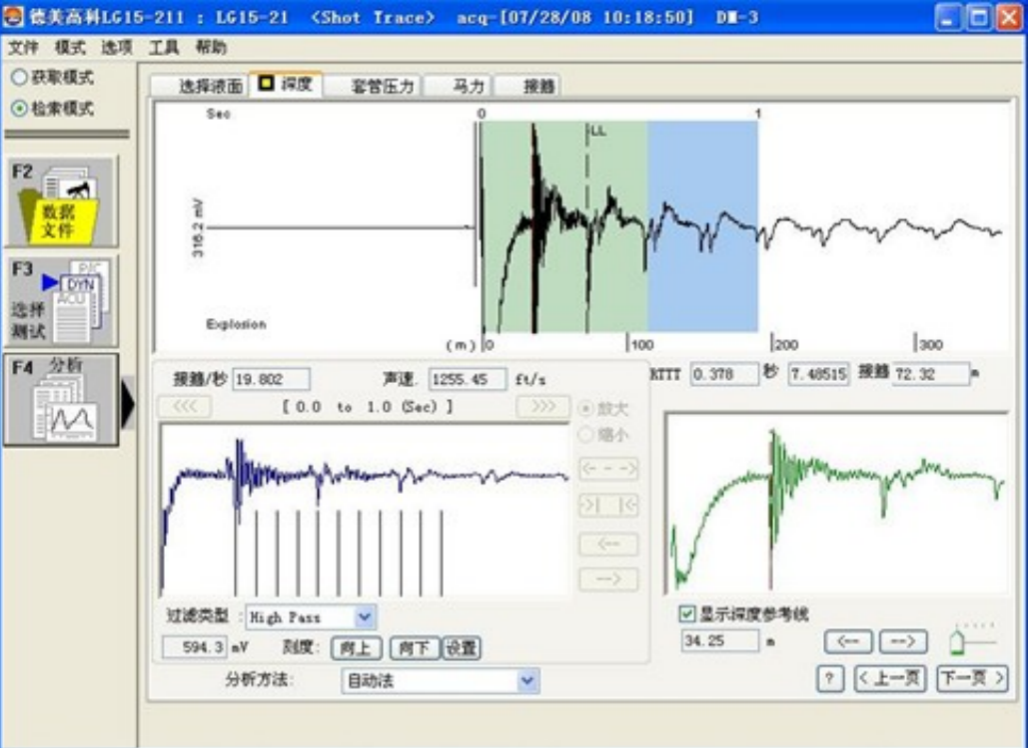Click the question mark help button
Image resolution: width=1028 pixels, height=748 pixels.
(x=830, y=679)
